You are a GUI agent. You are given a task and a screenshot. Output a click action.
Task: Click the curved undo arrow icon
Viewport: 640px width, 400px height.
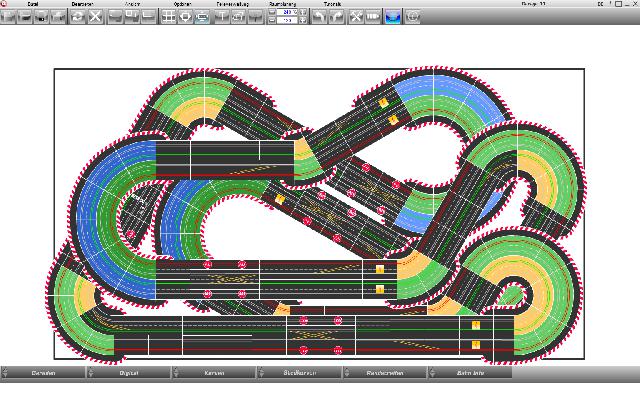[318, 18]
